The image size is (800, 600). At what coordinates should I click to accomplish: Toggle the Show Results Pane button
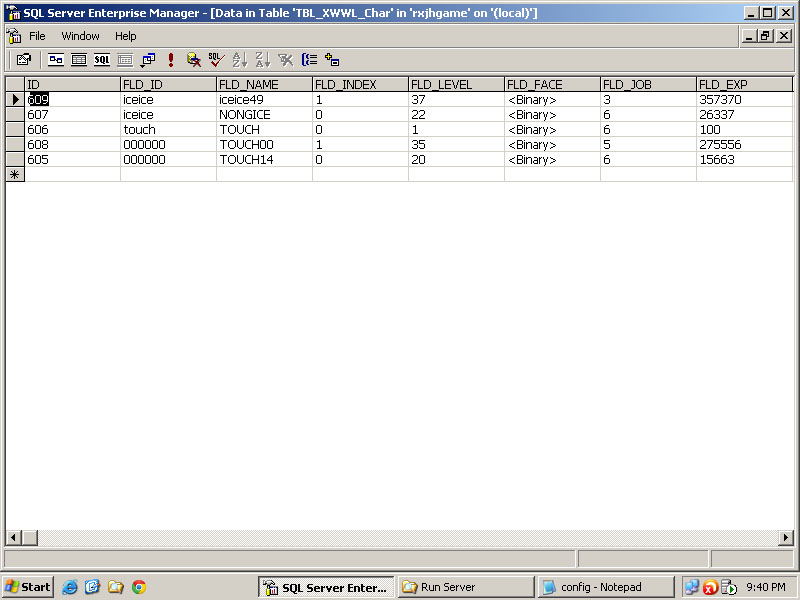coord(124,60)
